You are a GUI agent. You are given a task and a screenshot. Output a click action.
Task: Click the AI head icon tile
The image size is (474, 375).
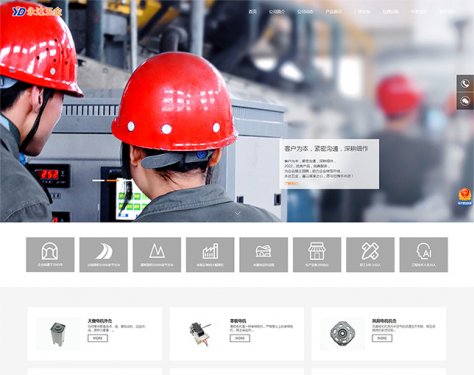point(424,255)
